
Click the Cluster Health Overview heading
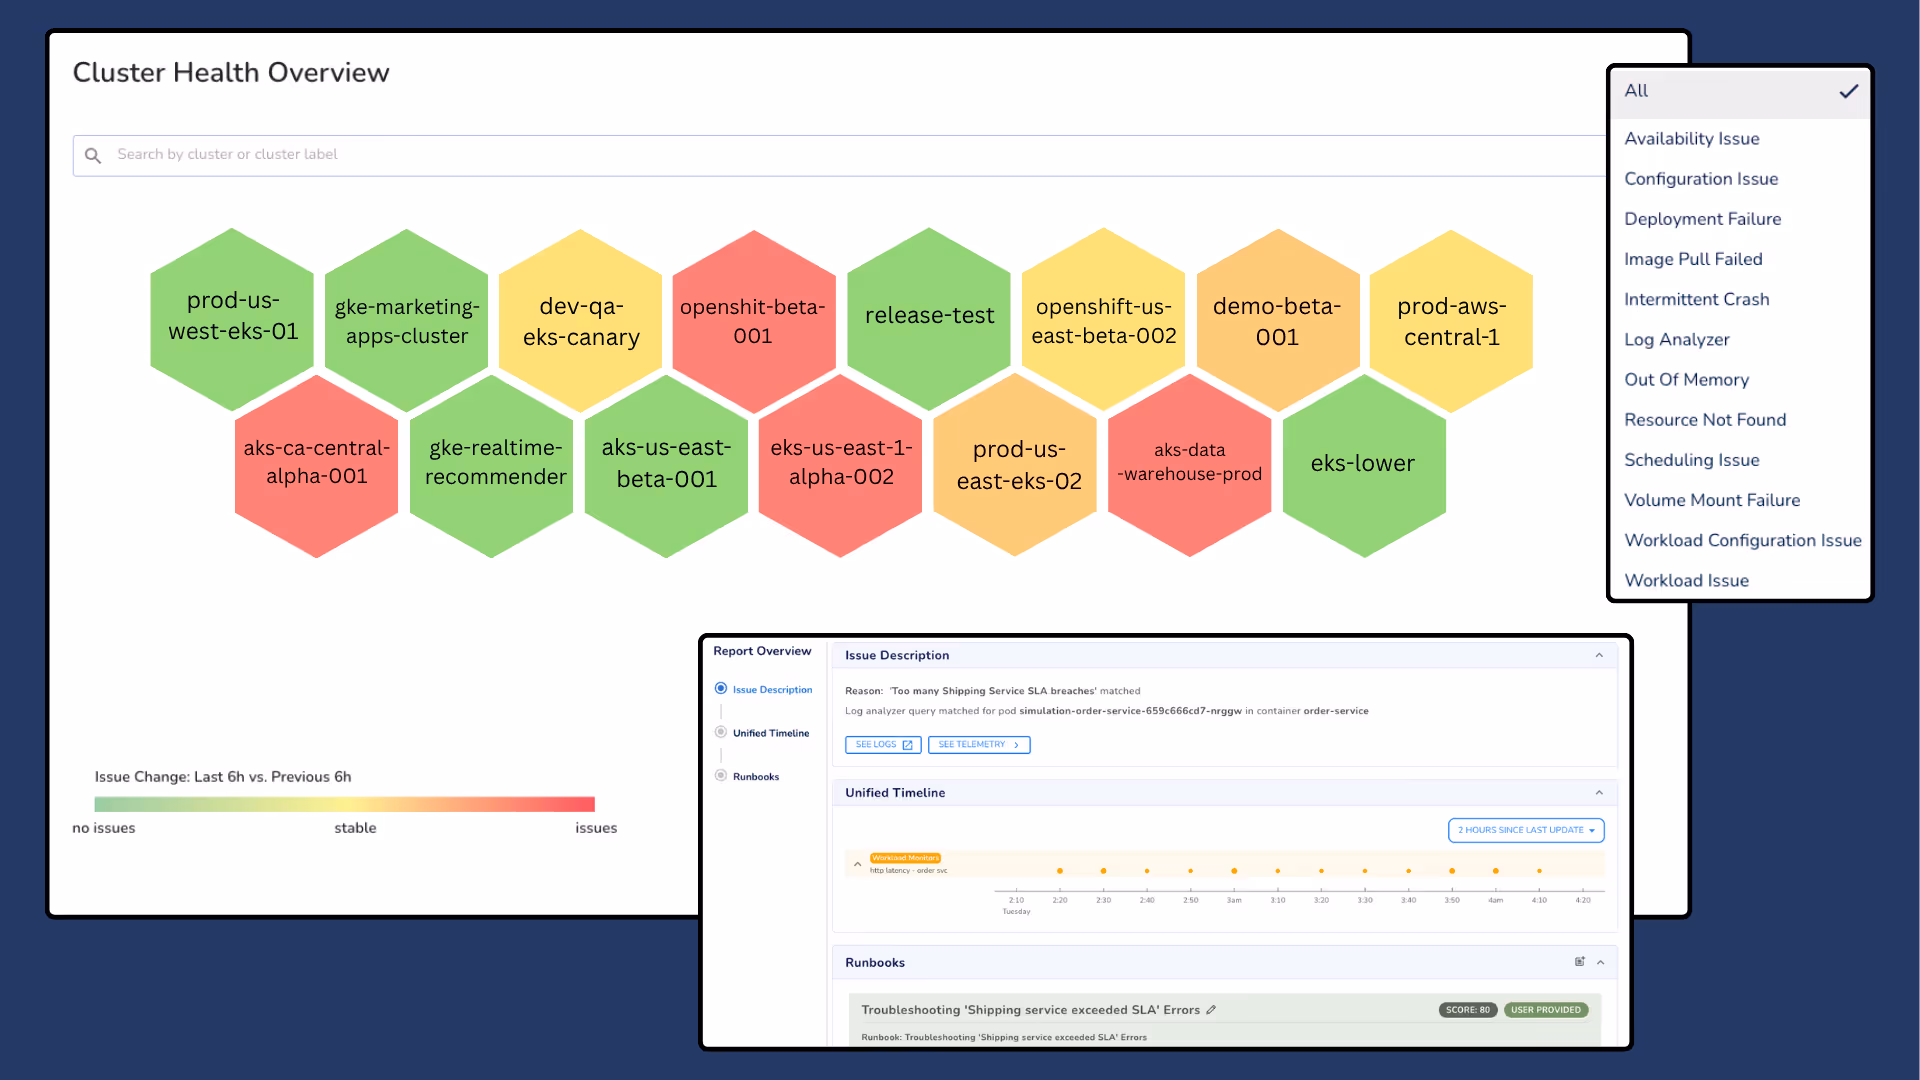tap(231, 72)
